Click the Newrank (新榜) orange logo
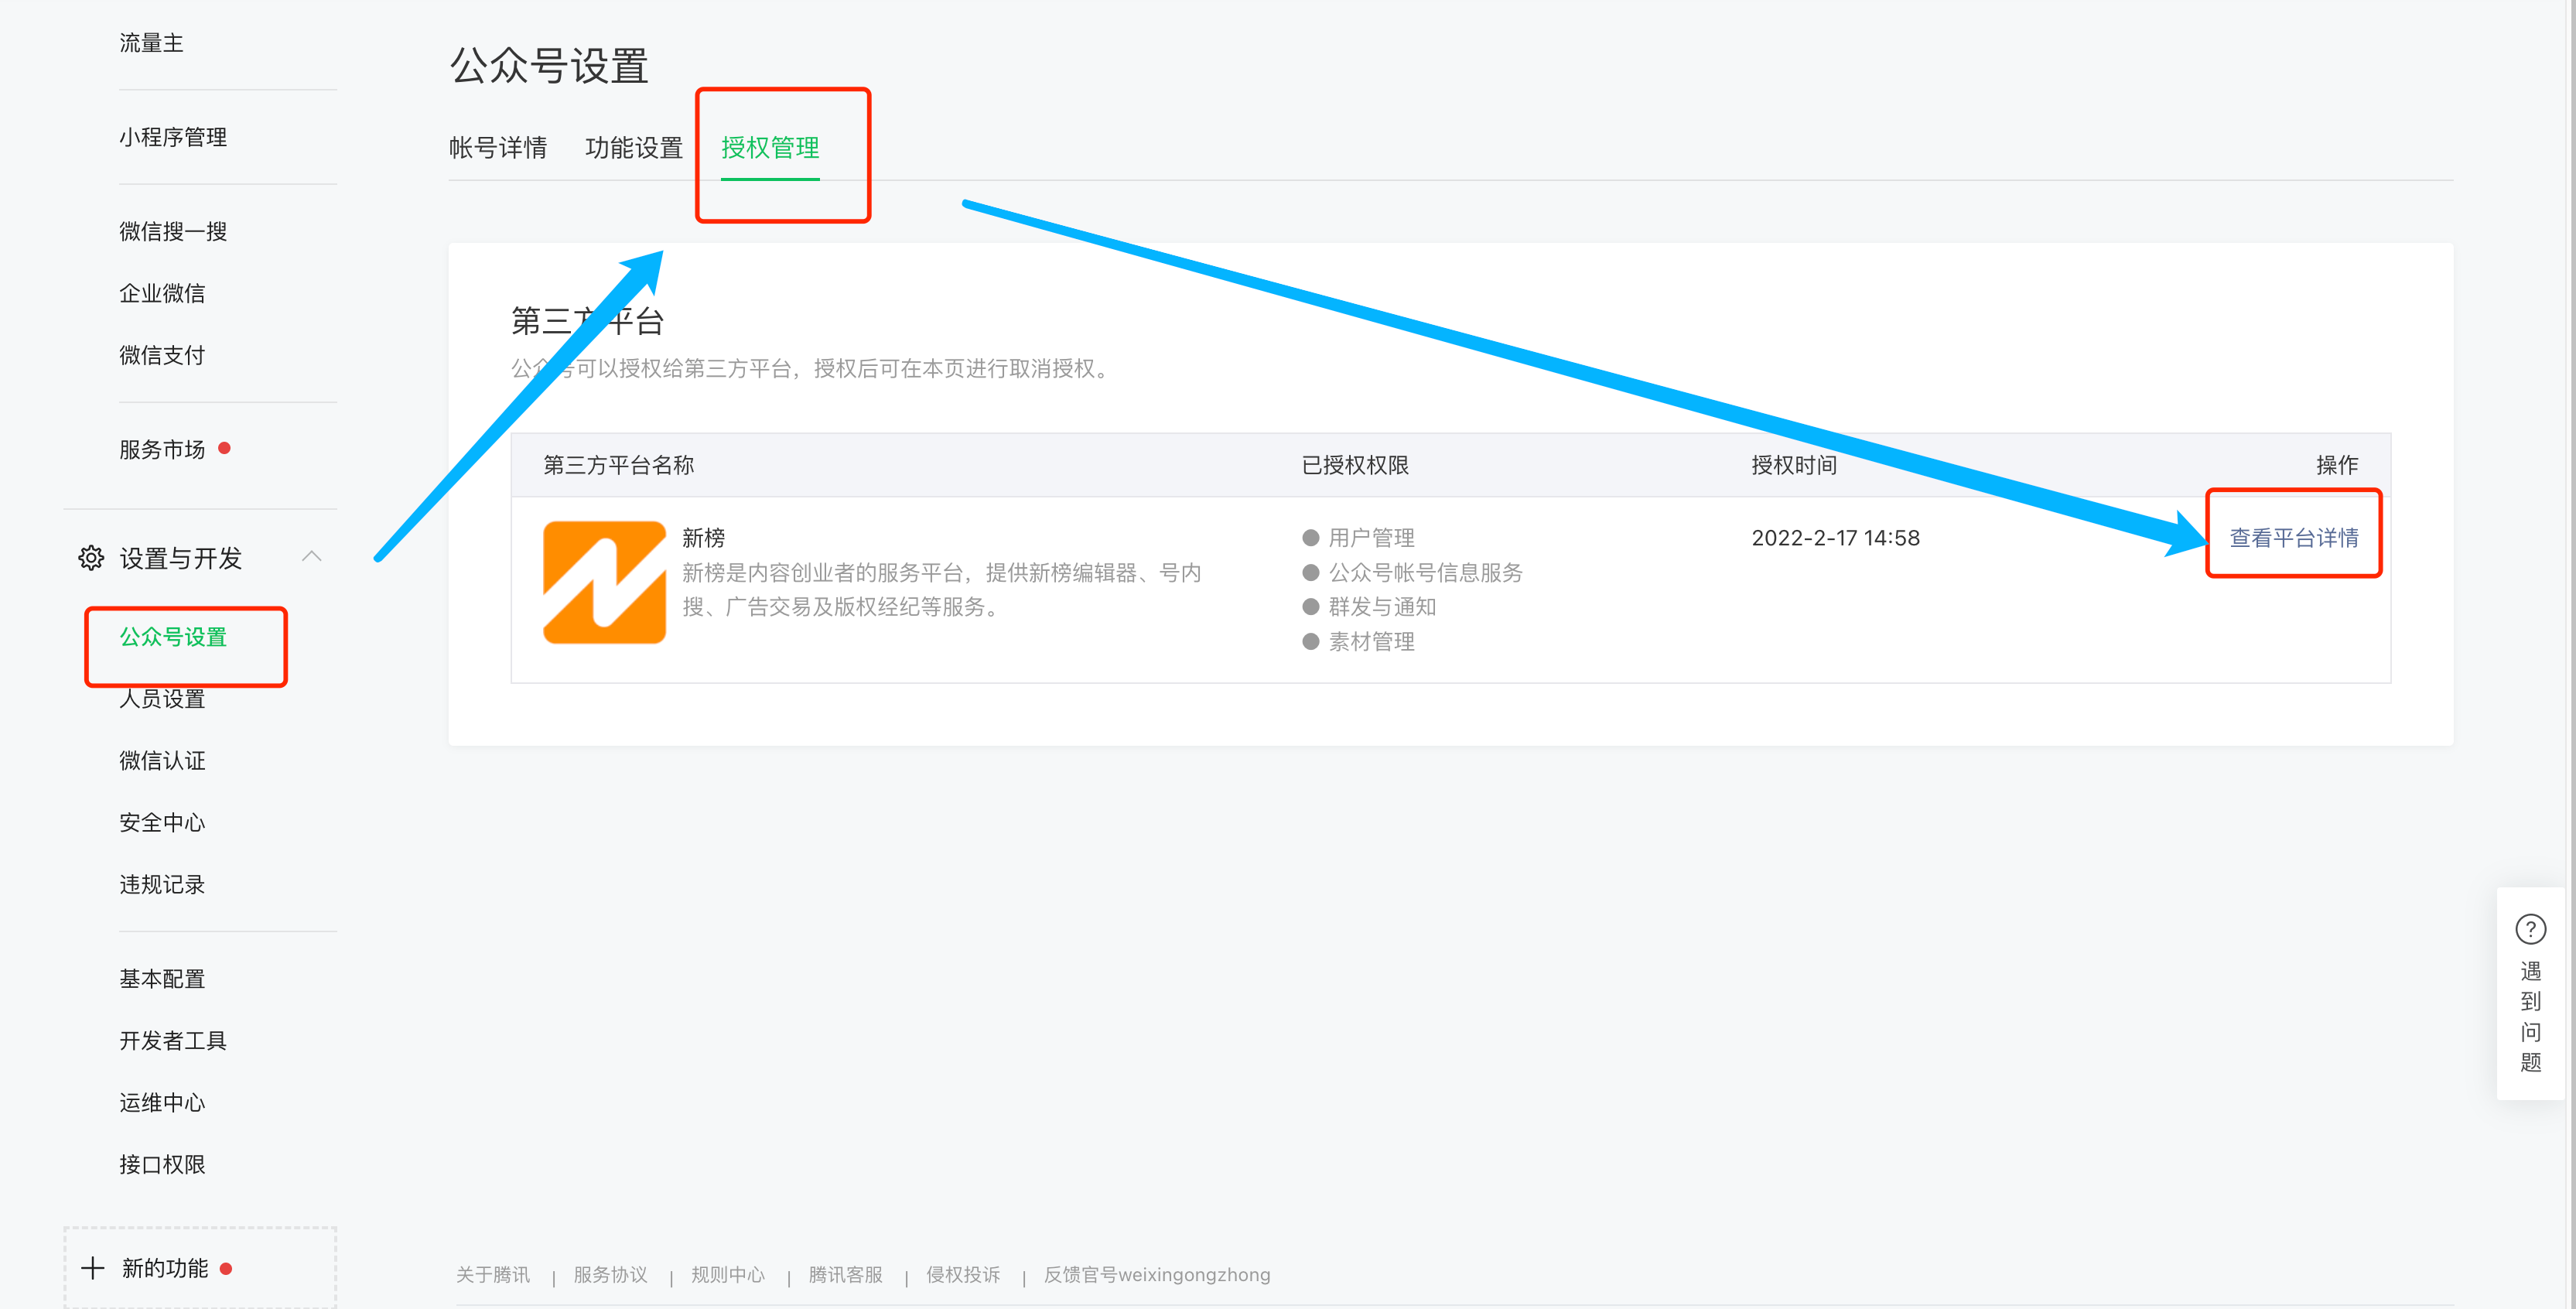2576x1309 pixels. pyautogui.click(x=604, y=582)
